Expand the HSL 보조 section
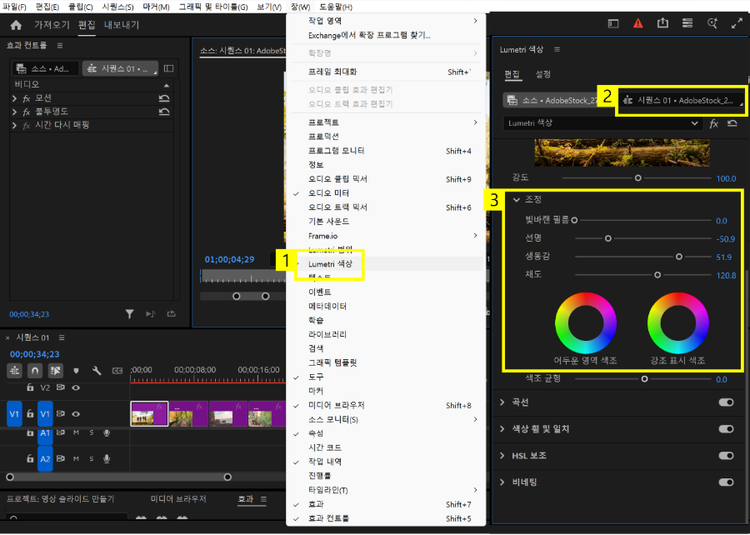This screenshot has width=750, height=535. [502, 456]
